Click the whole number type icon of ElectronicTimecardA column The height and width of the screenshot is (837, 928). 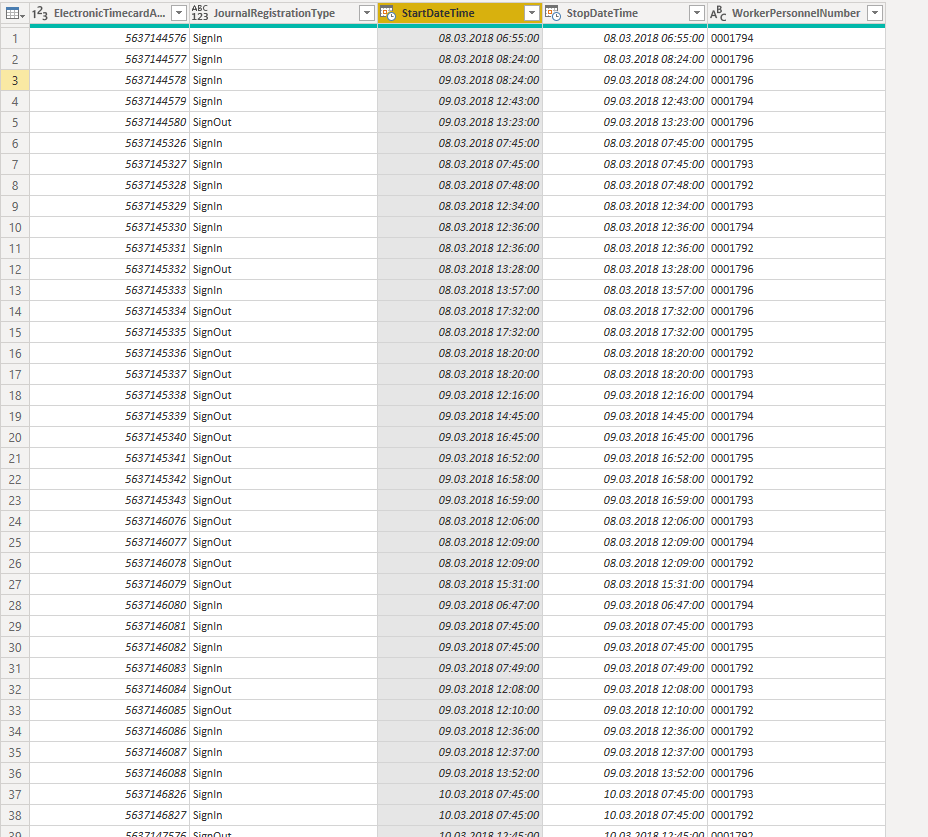click(40, 13)
